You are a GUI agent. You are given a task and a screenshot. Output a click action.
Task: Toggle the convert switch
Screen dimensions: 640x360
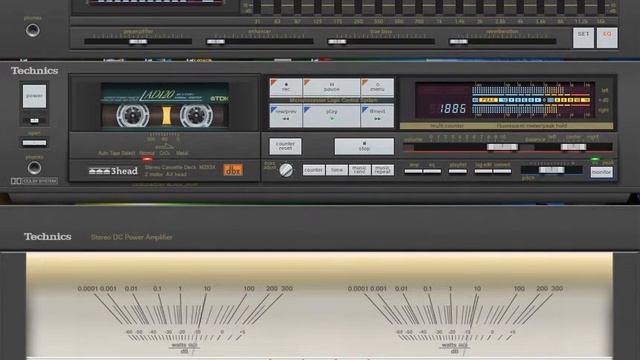pos(502,171)
